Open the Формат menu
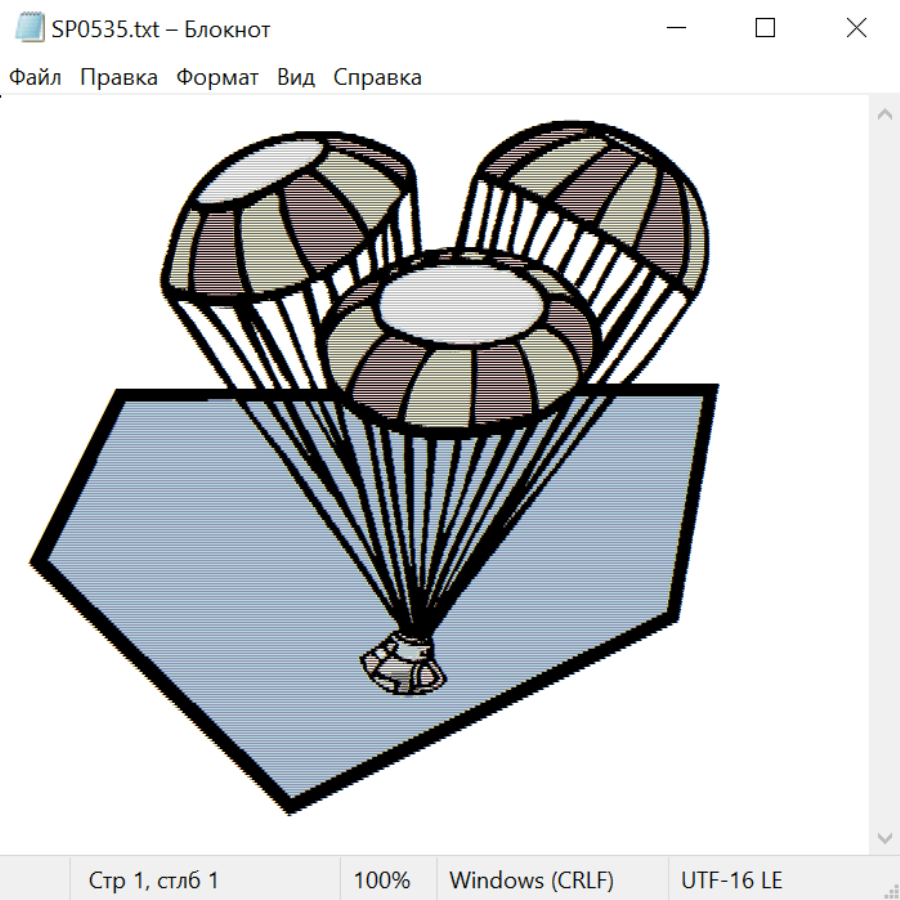 (217, 78)
